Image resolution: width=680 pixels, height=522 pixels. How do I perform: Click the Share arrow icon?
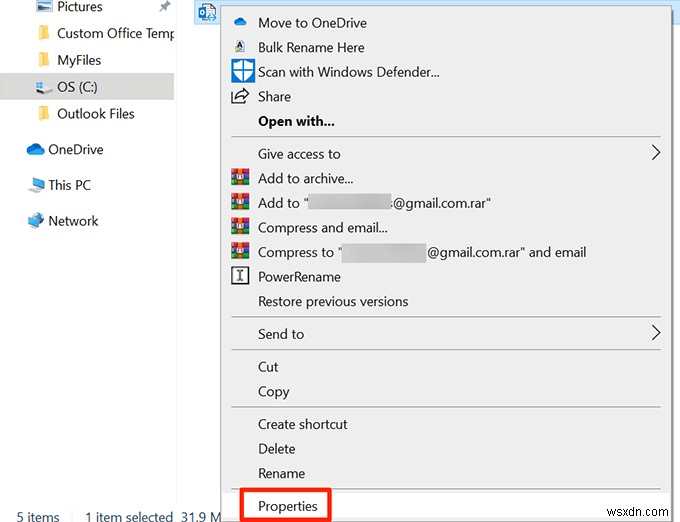[x=240, y=96]
